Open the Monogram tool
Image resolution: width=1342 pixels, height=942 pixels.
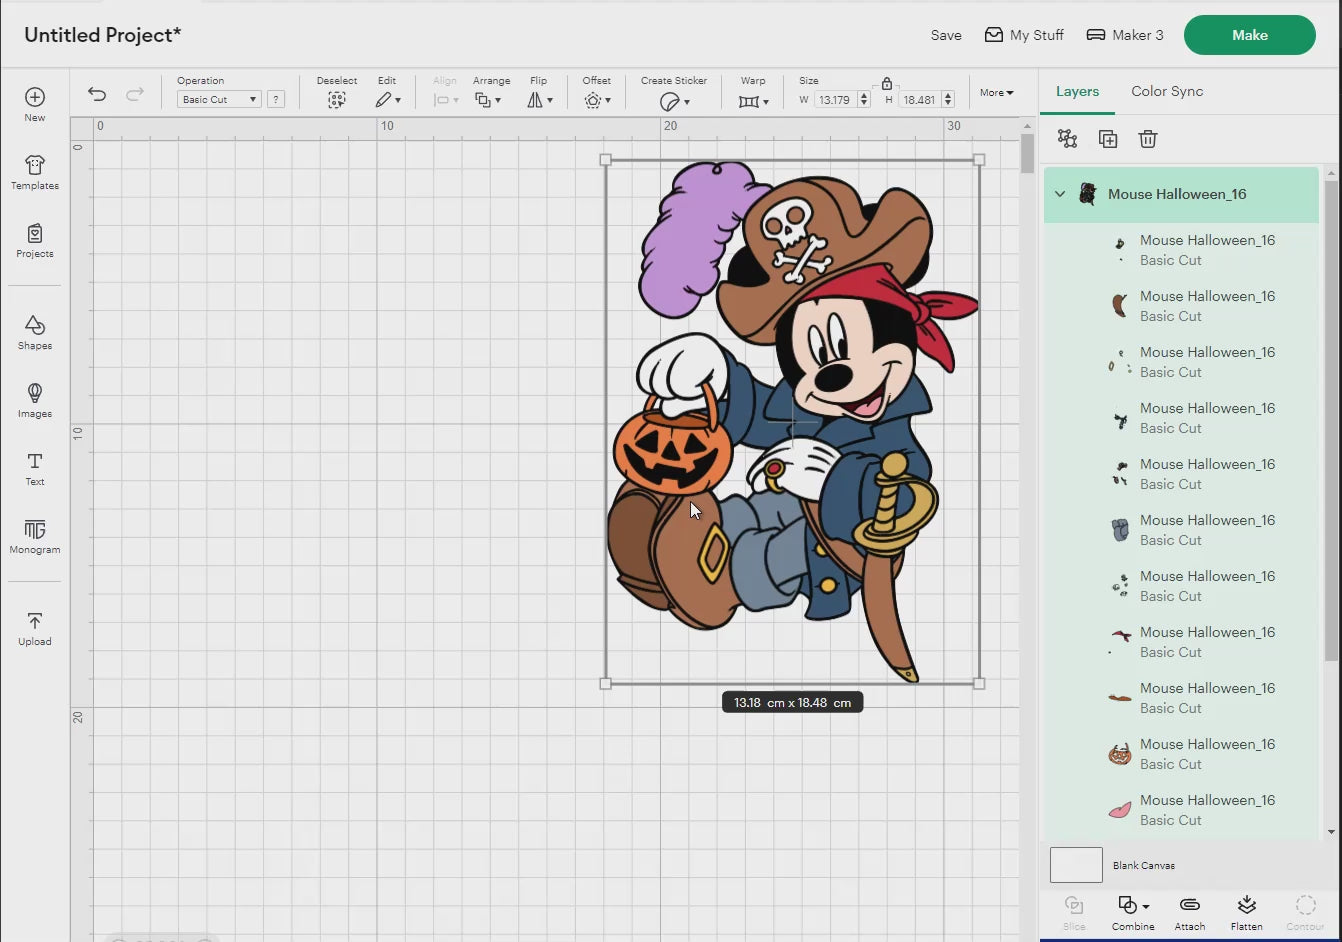pos(35,536)
